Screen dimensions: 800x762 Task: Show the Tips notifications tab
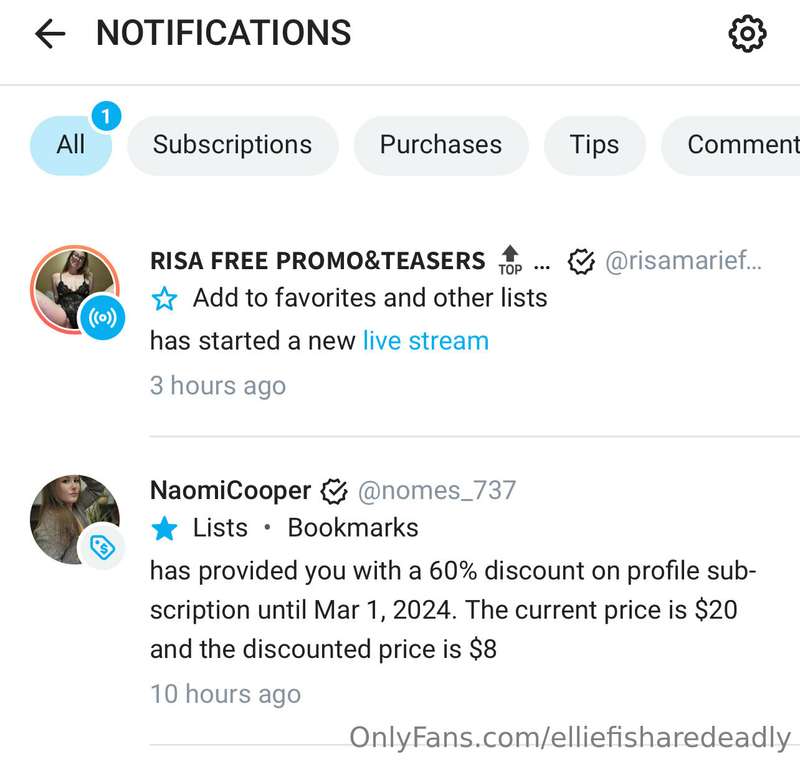coord(594,145)
